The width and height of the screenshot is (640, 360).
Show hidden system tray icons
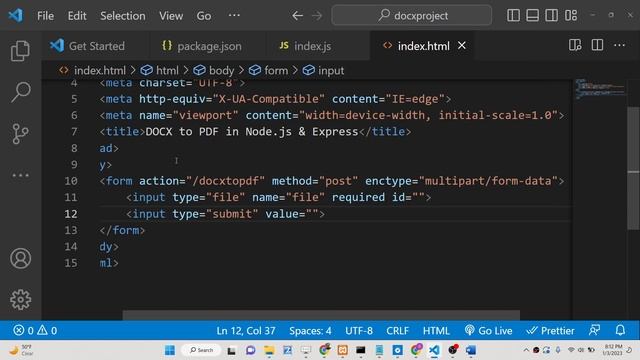point(526,350)
